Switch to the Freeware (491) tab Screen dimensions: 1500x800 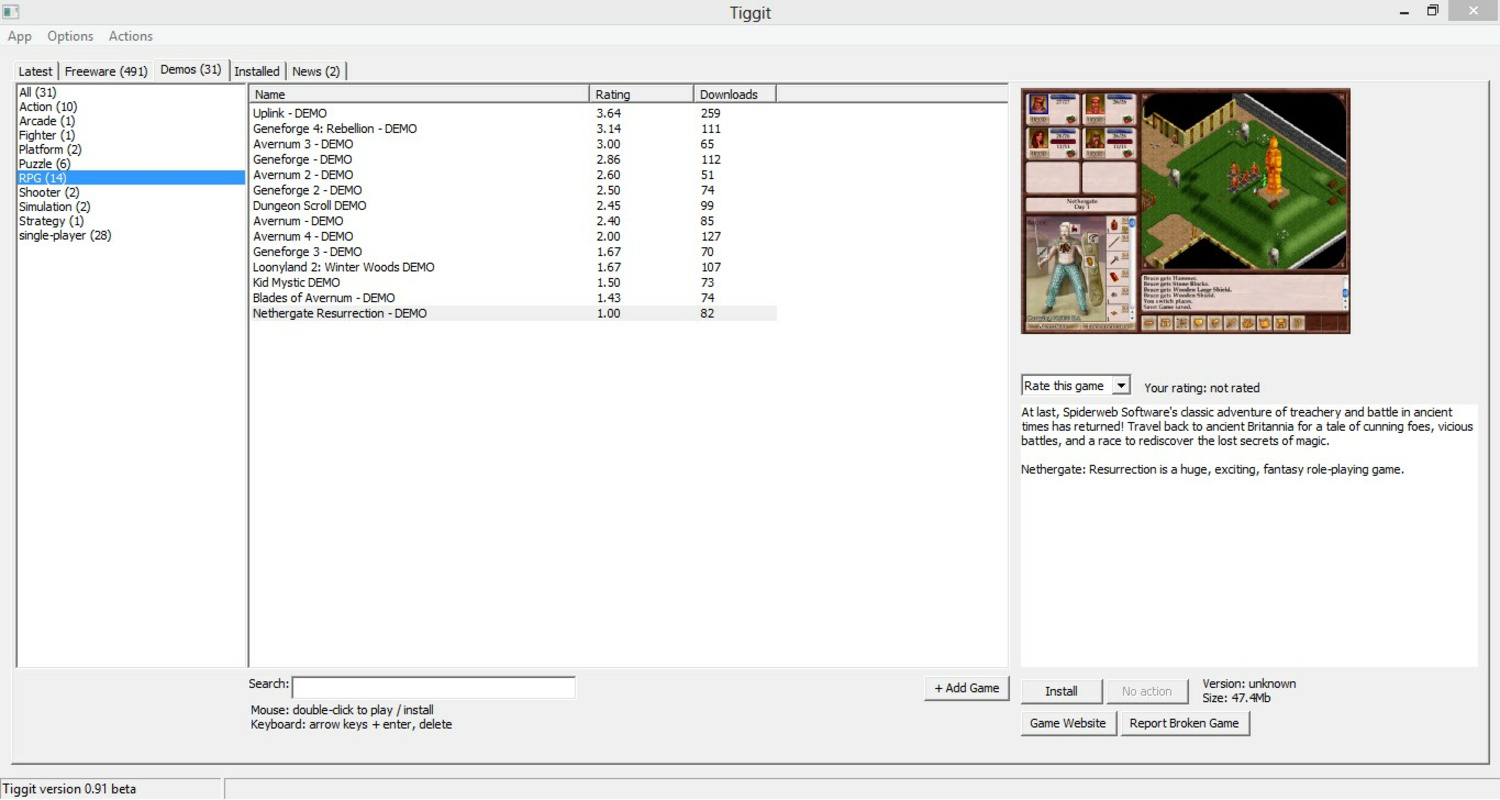point(106,71)
